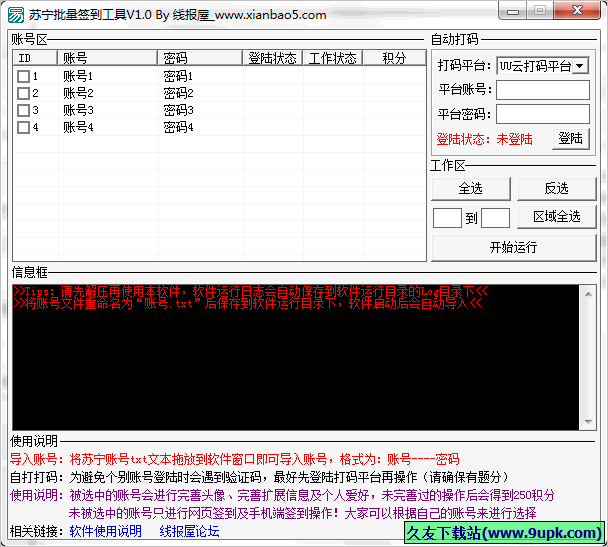Screen dimensions: 608x547
Task: Click the ID column header
Action: pos(35,58)
